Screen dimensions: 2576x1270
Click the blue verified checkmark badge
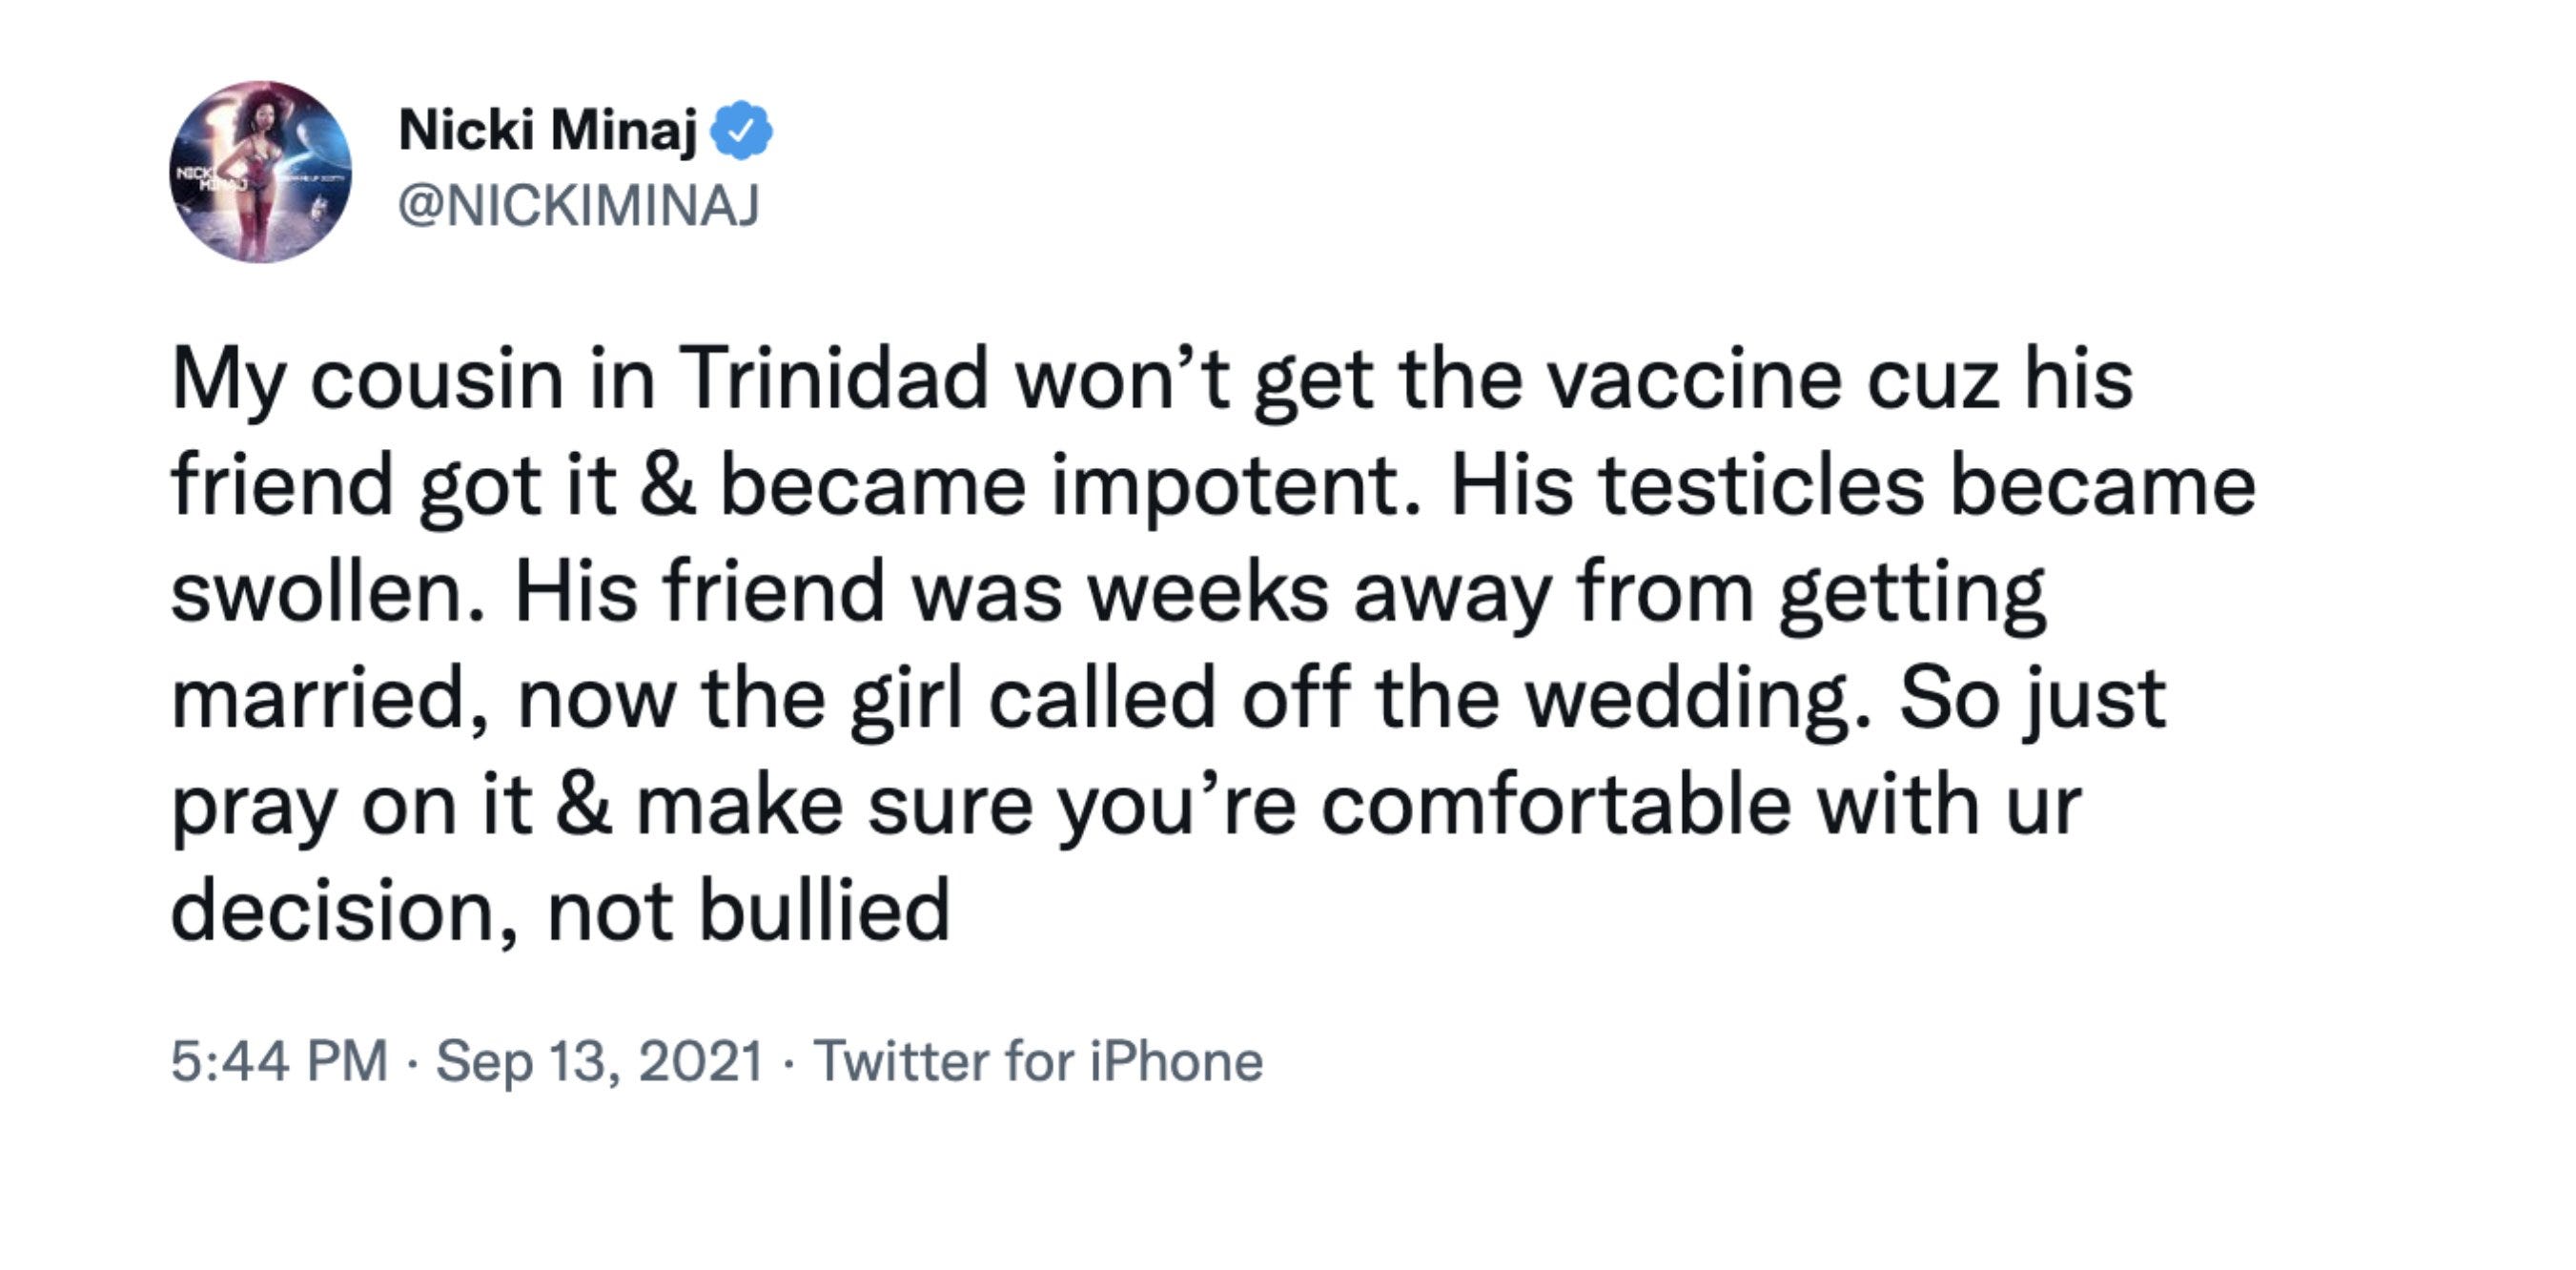point(741,130)
